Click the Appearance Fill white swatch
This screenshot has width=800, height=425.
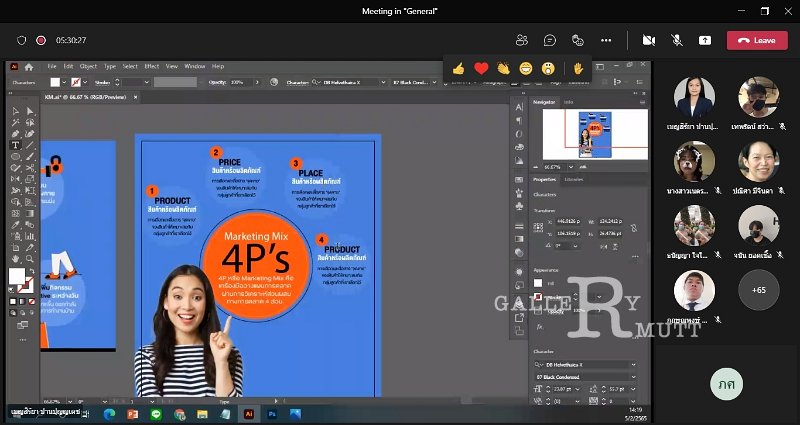tap(538, 283)
